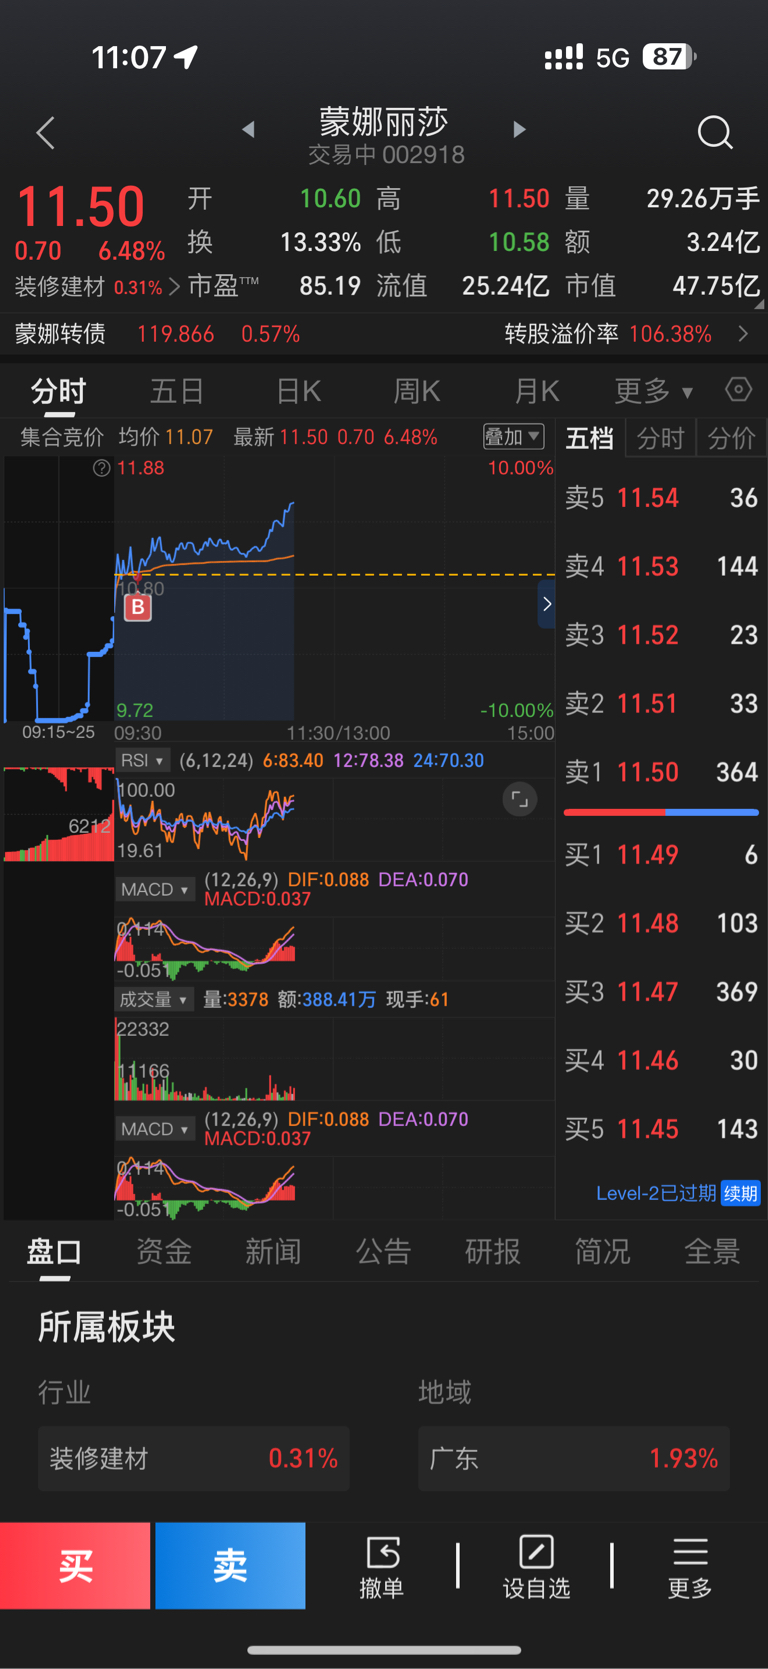Tap 续期 to renew Level-2
Screen dimensions: 768x1669
pos(741,1193)
